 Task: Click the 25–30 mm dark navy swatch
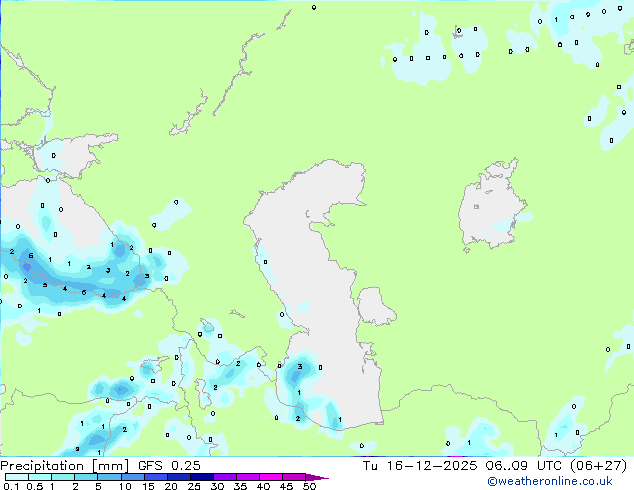201,477
